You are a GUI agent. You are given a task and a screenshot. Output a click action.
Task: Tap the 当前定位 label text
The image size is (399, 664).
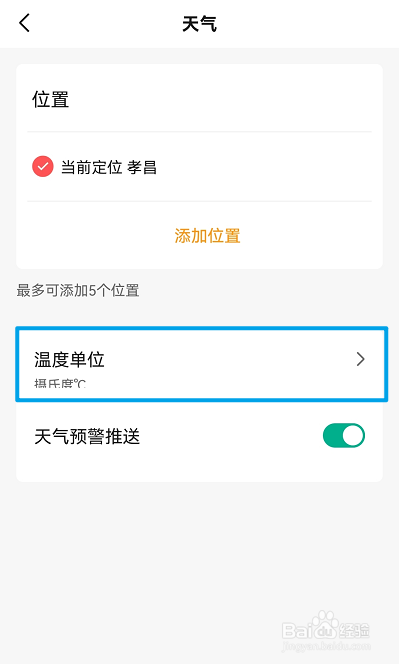pyautogui.click(x=91, y=167)
